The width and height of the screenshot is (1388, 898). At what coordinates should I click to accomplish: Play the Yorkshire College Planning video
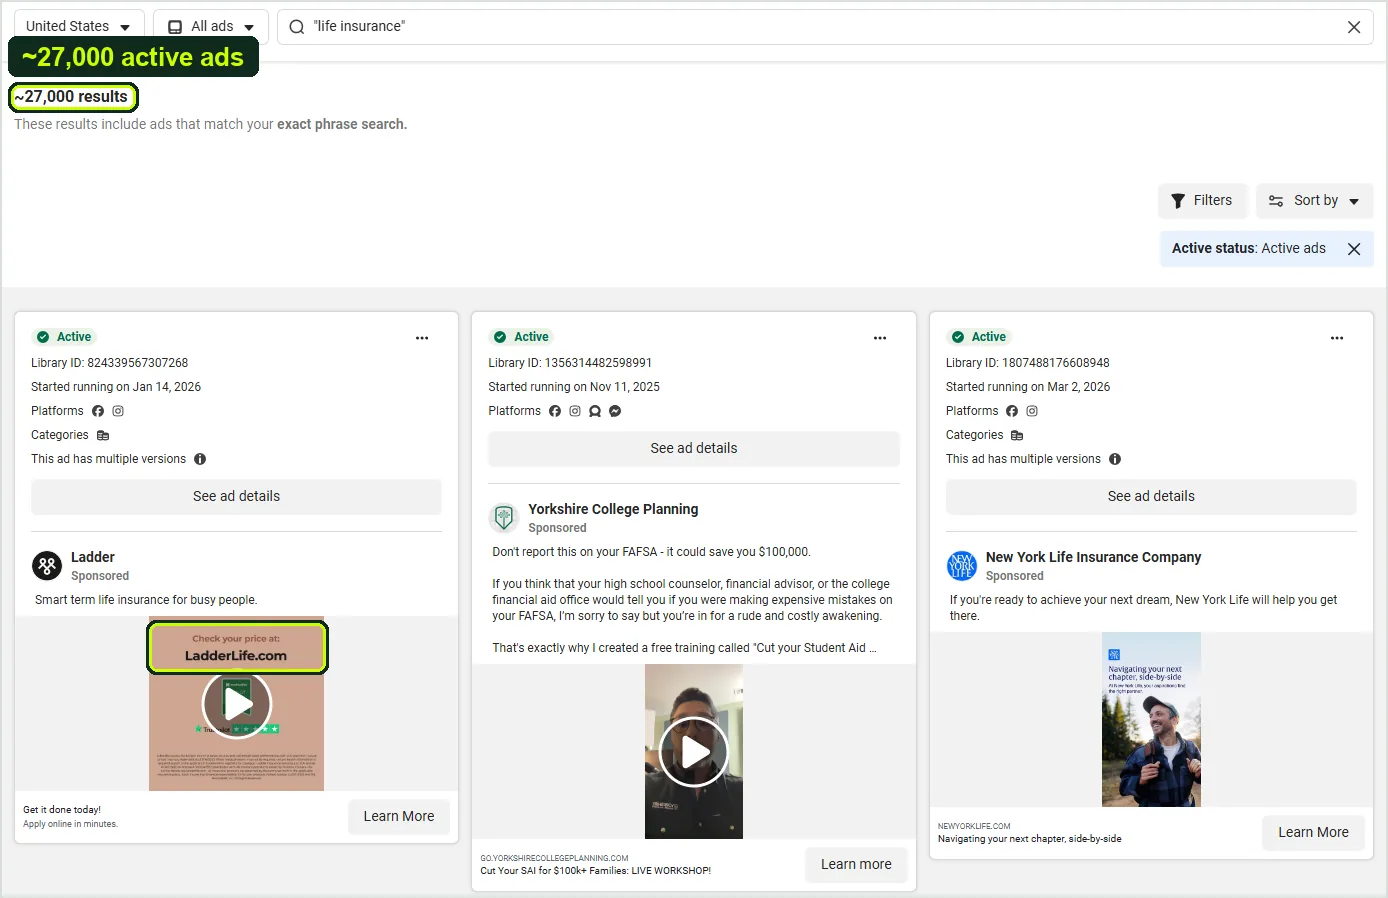click(694, 752)
